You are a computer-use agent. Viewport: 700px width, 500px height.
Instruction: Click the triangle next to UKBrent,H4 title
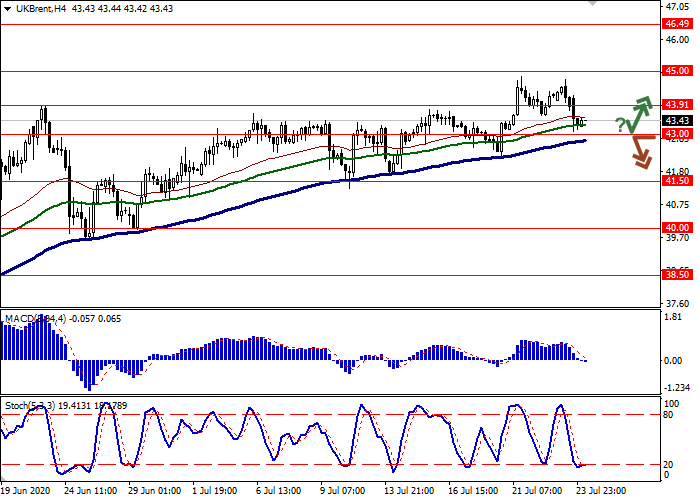click(8, 9)
